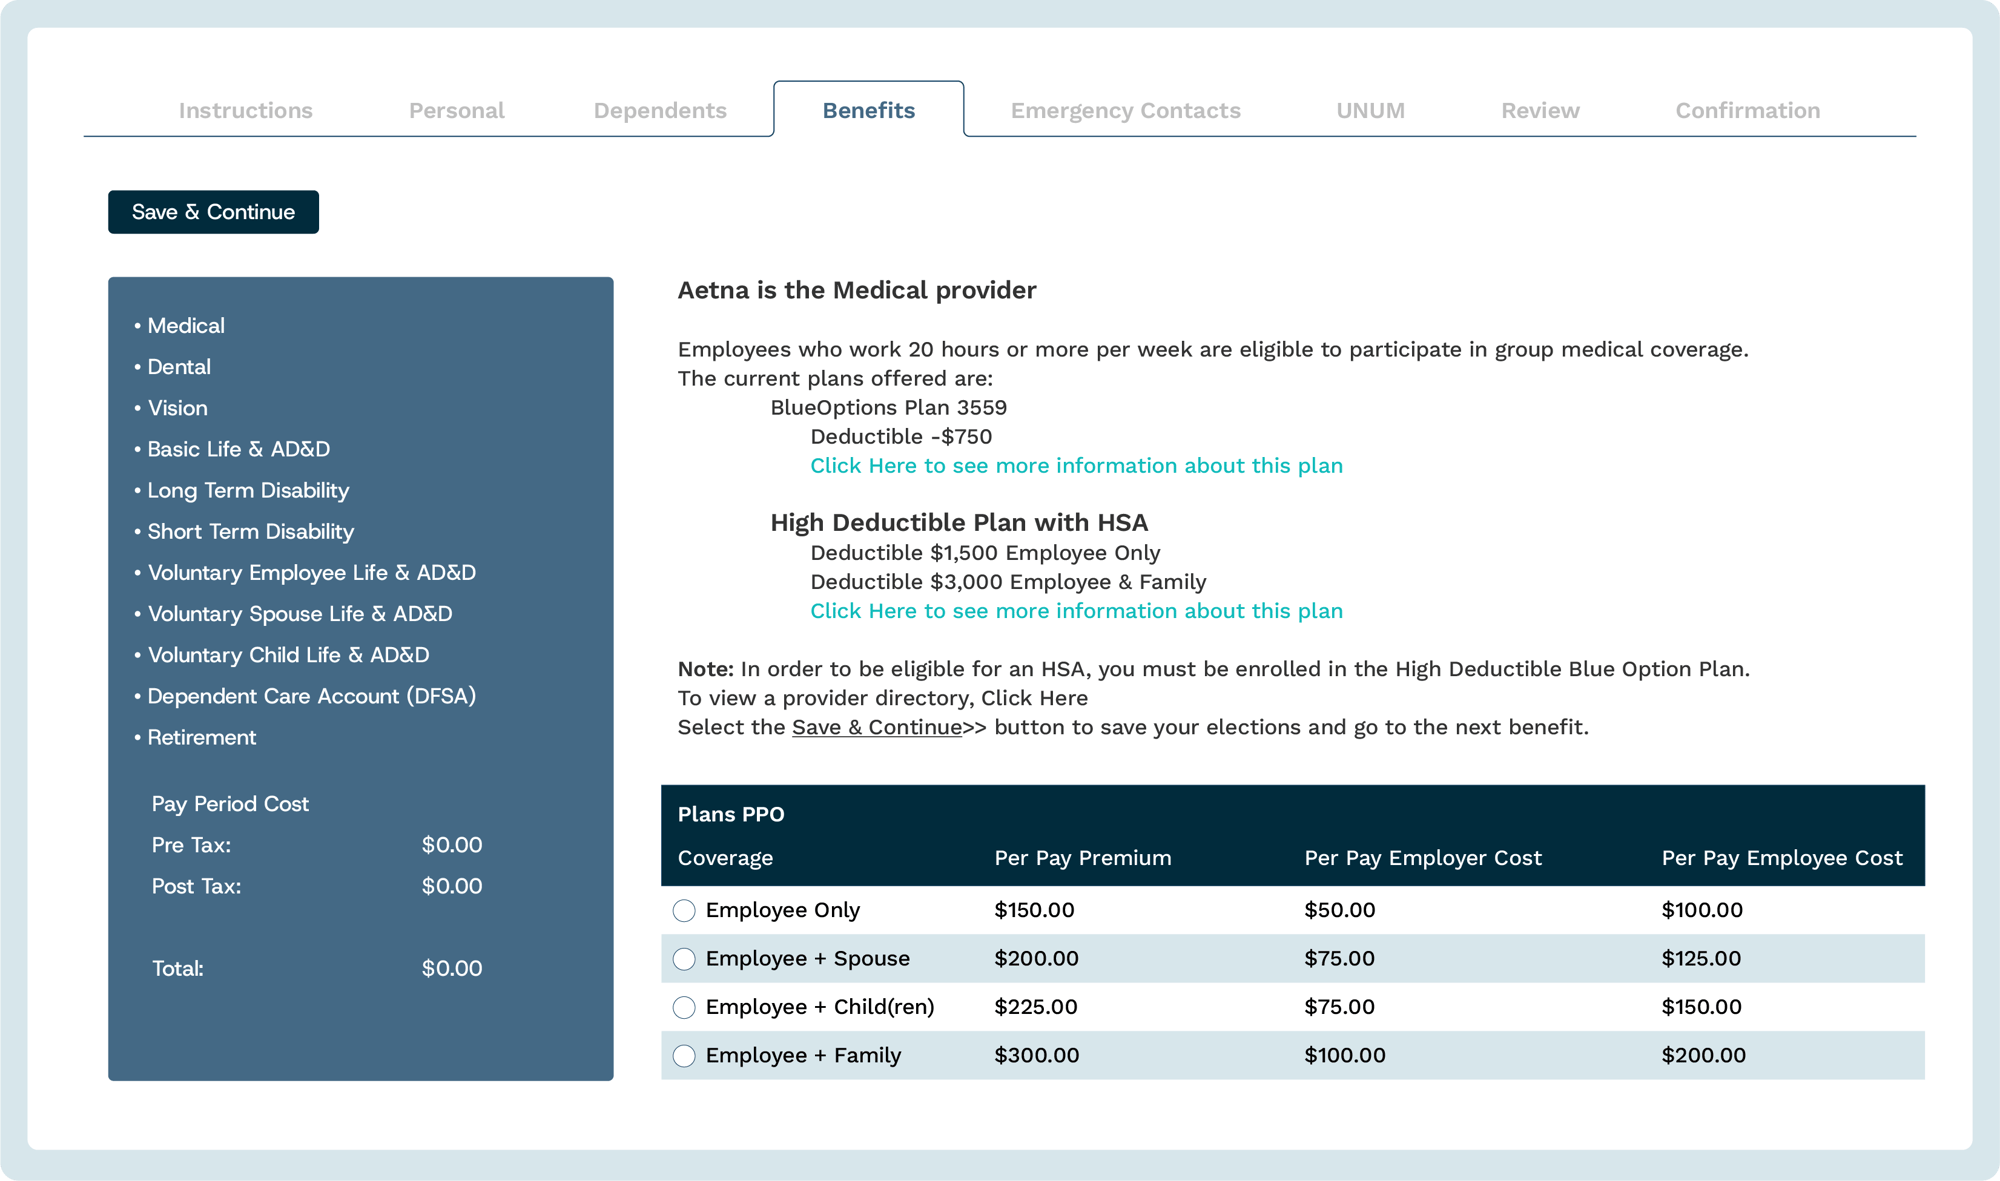
Task: Click the $100.00 employer cost for Employee + Family
Action: [x=1345, y=1055]
